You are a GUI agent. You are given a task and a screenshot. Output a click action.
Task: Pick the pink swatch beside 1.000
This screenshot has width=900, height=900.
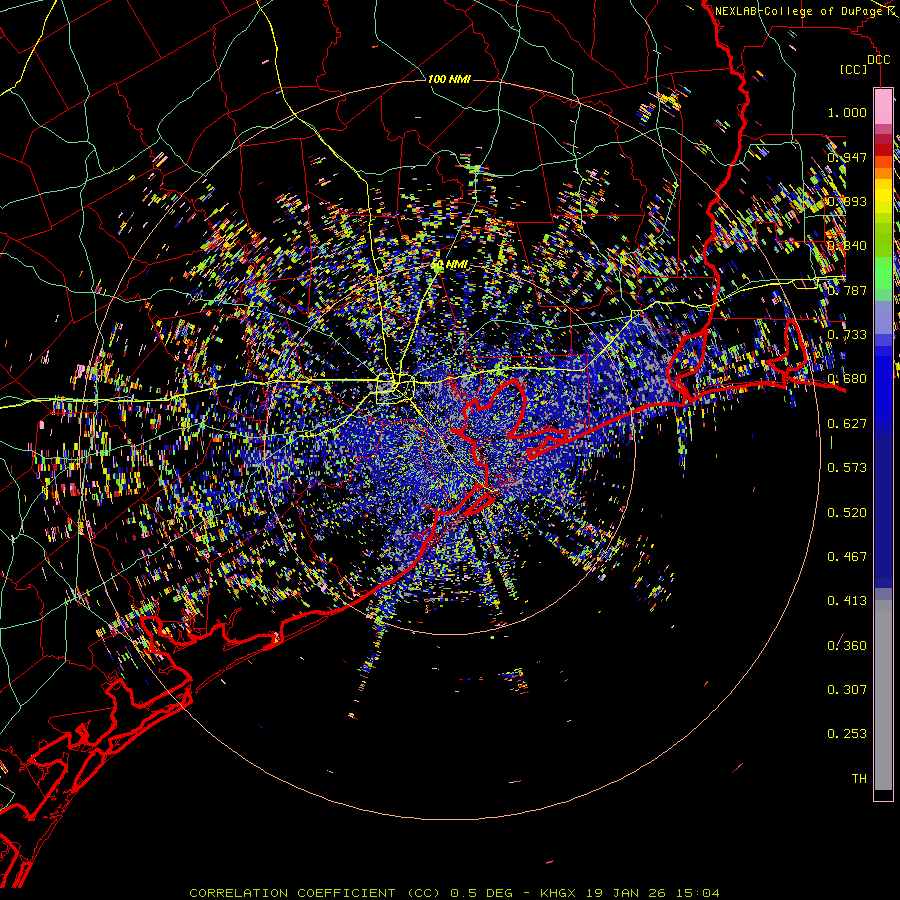[883, 107]
